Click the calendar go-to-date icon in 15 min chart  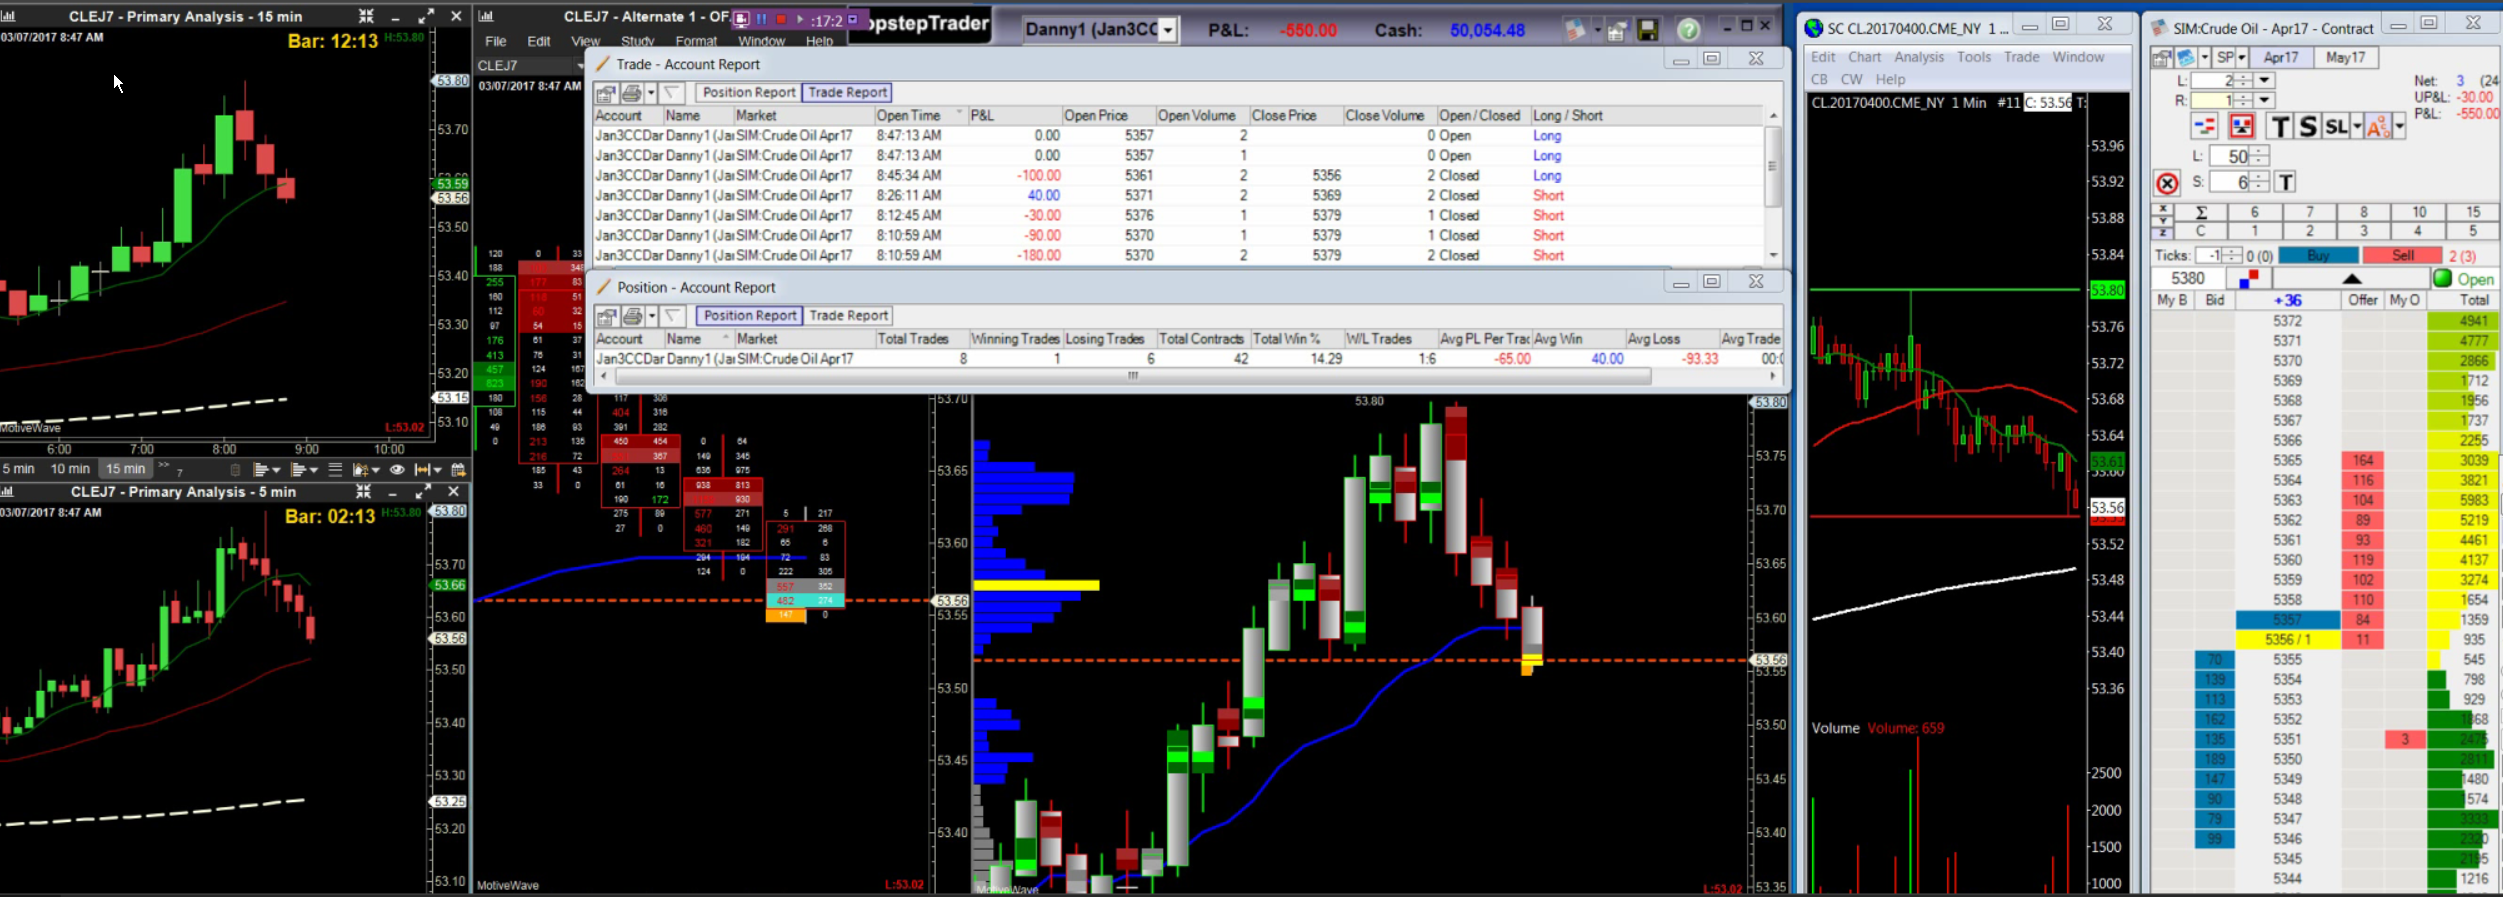click(x=458, y=469)
